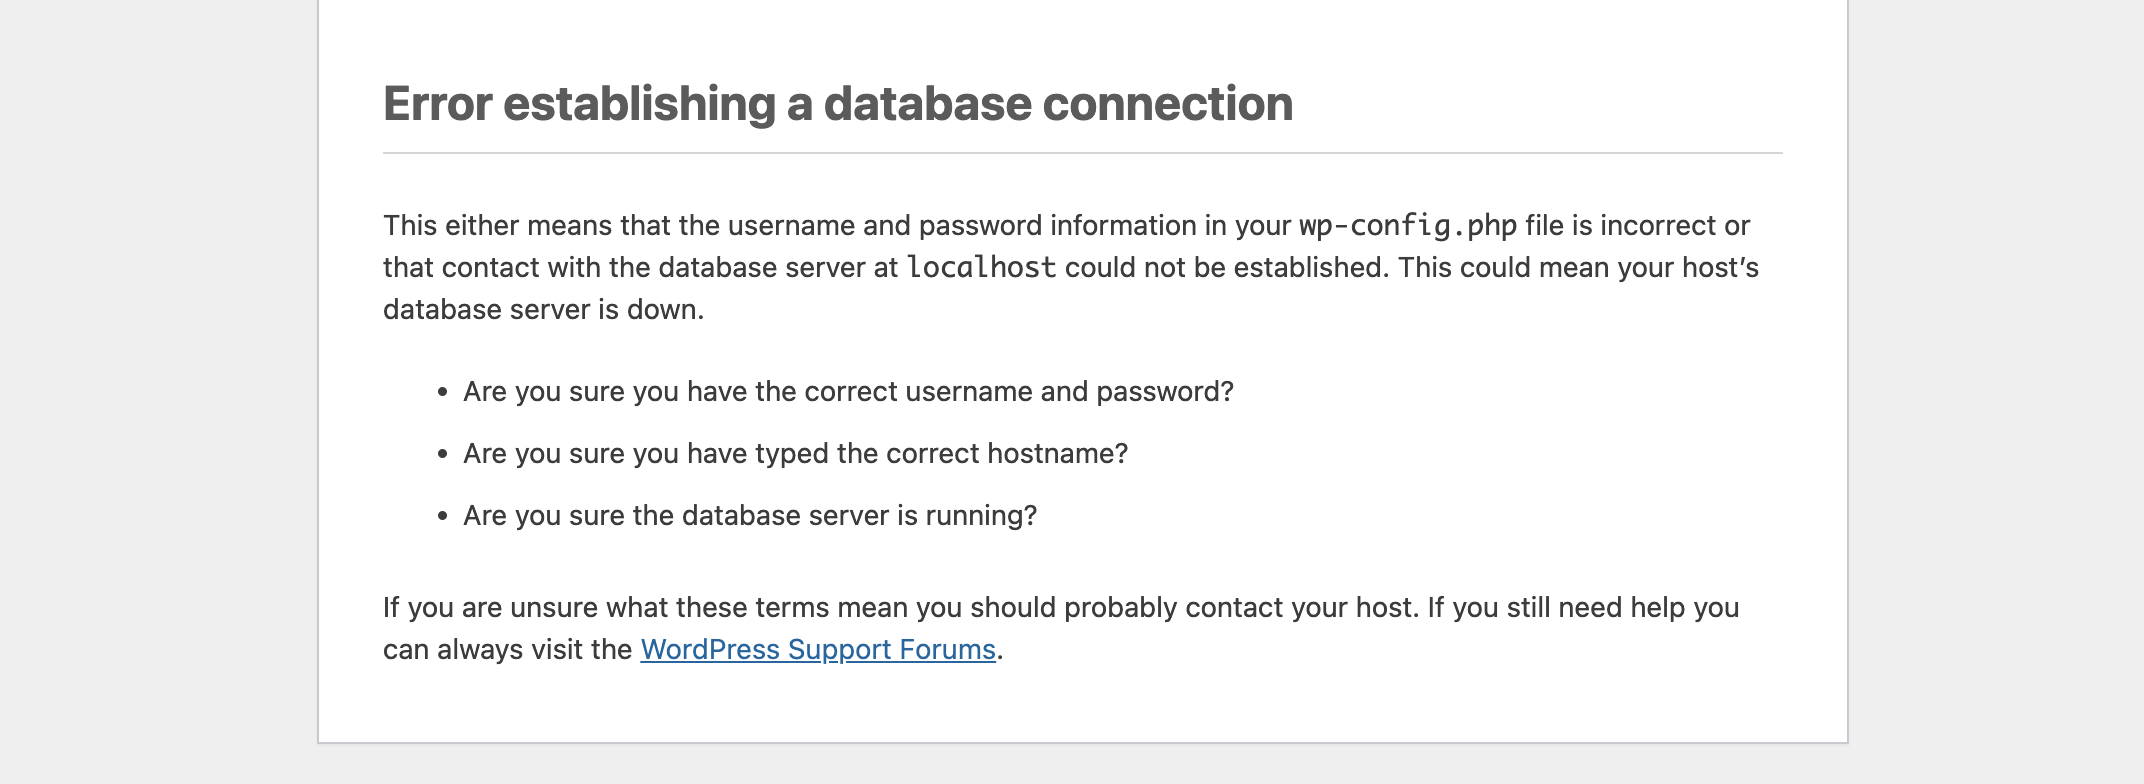This screenshot has height=784, width=2144.
Task: Click the "can always visit the" text
Action: [507, 650]
